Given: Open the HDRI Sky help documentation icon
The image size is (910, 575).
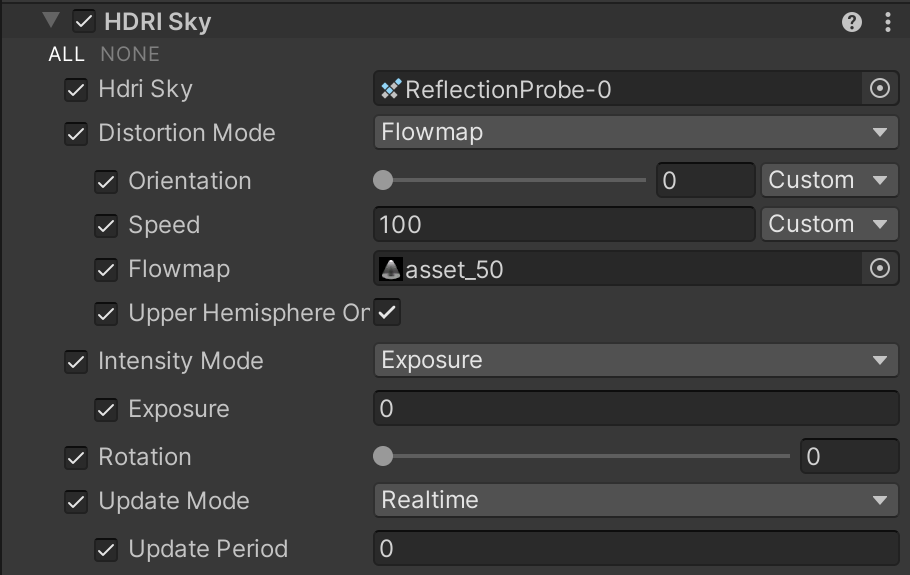Looking at the screenshot, I should coord(851,23).
